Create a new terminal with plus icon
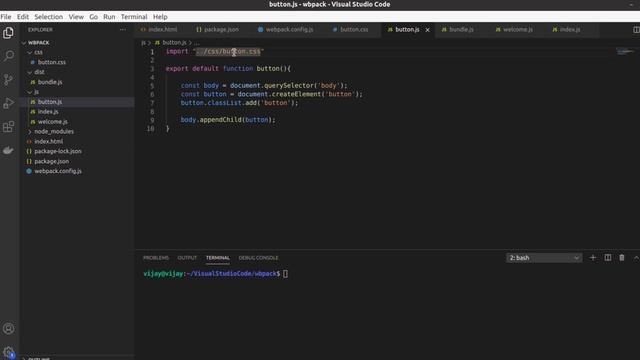The height and width of the screenshot is (360, 640). coord(593,258)
